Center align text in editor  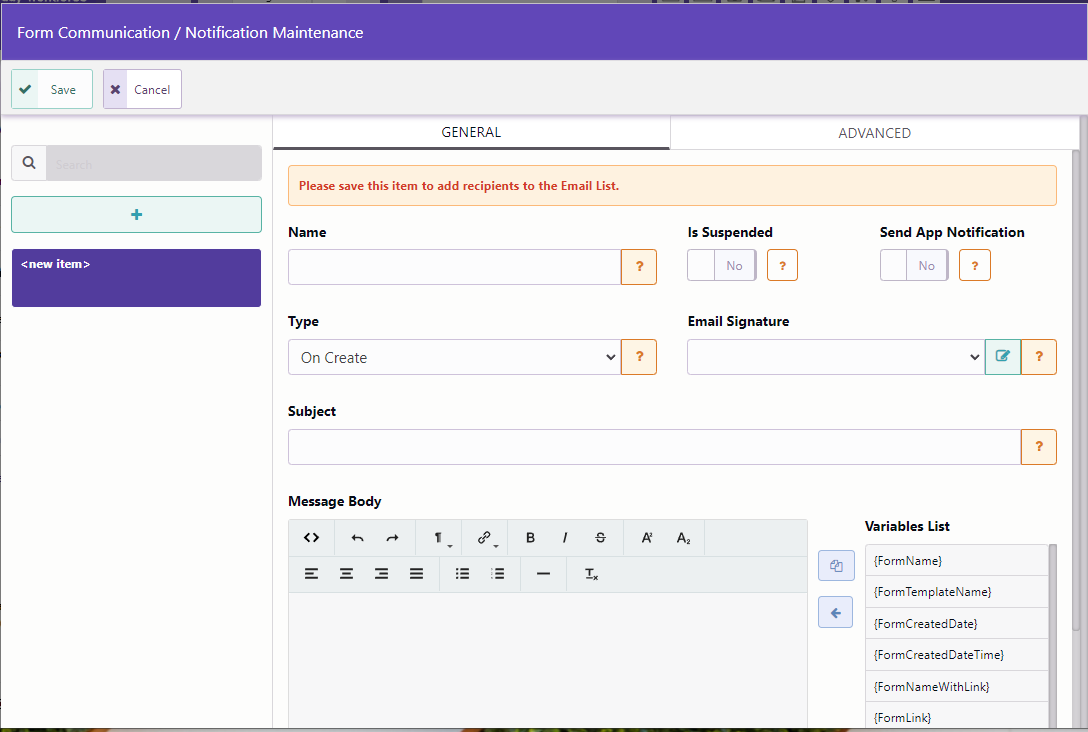(346, 574)
